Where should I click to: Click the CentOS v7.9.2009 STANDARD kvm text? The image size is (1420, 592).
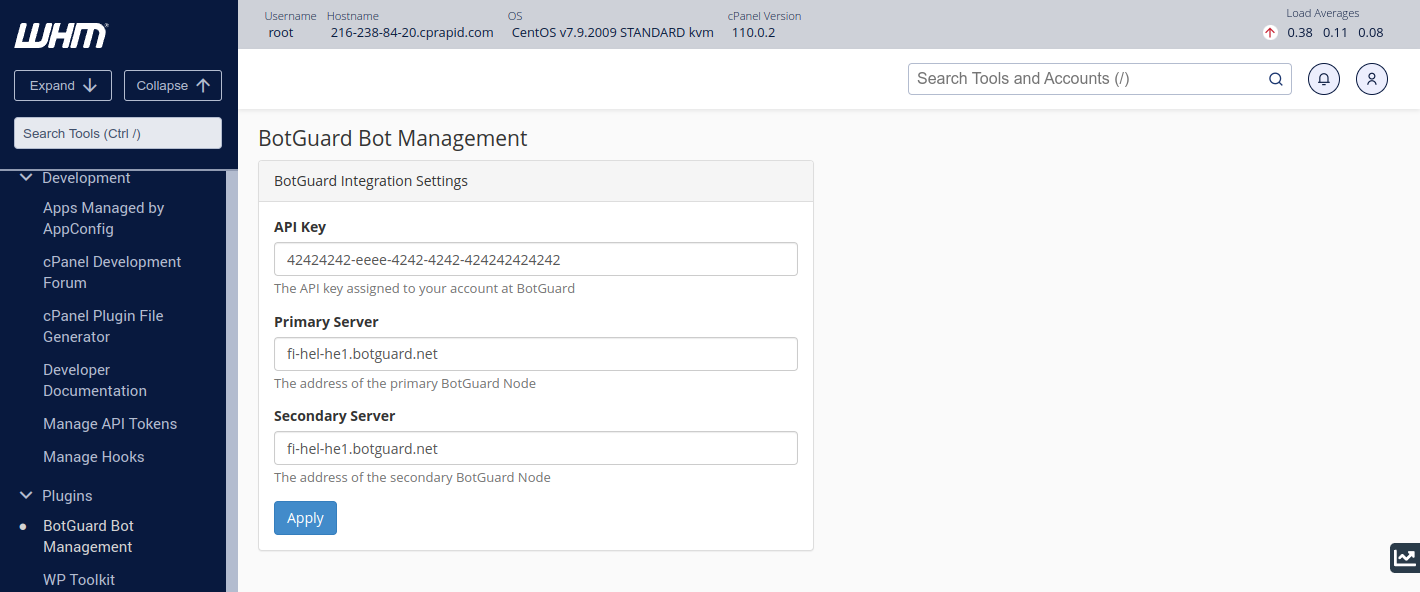click(x=613, y=32)
